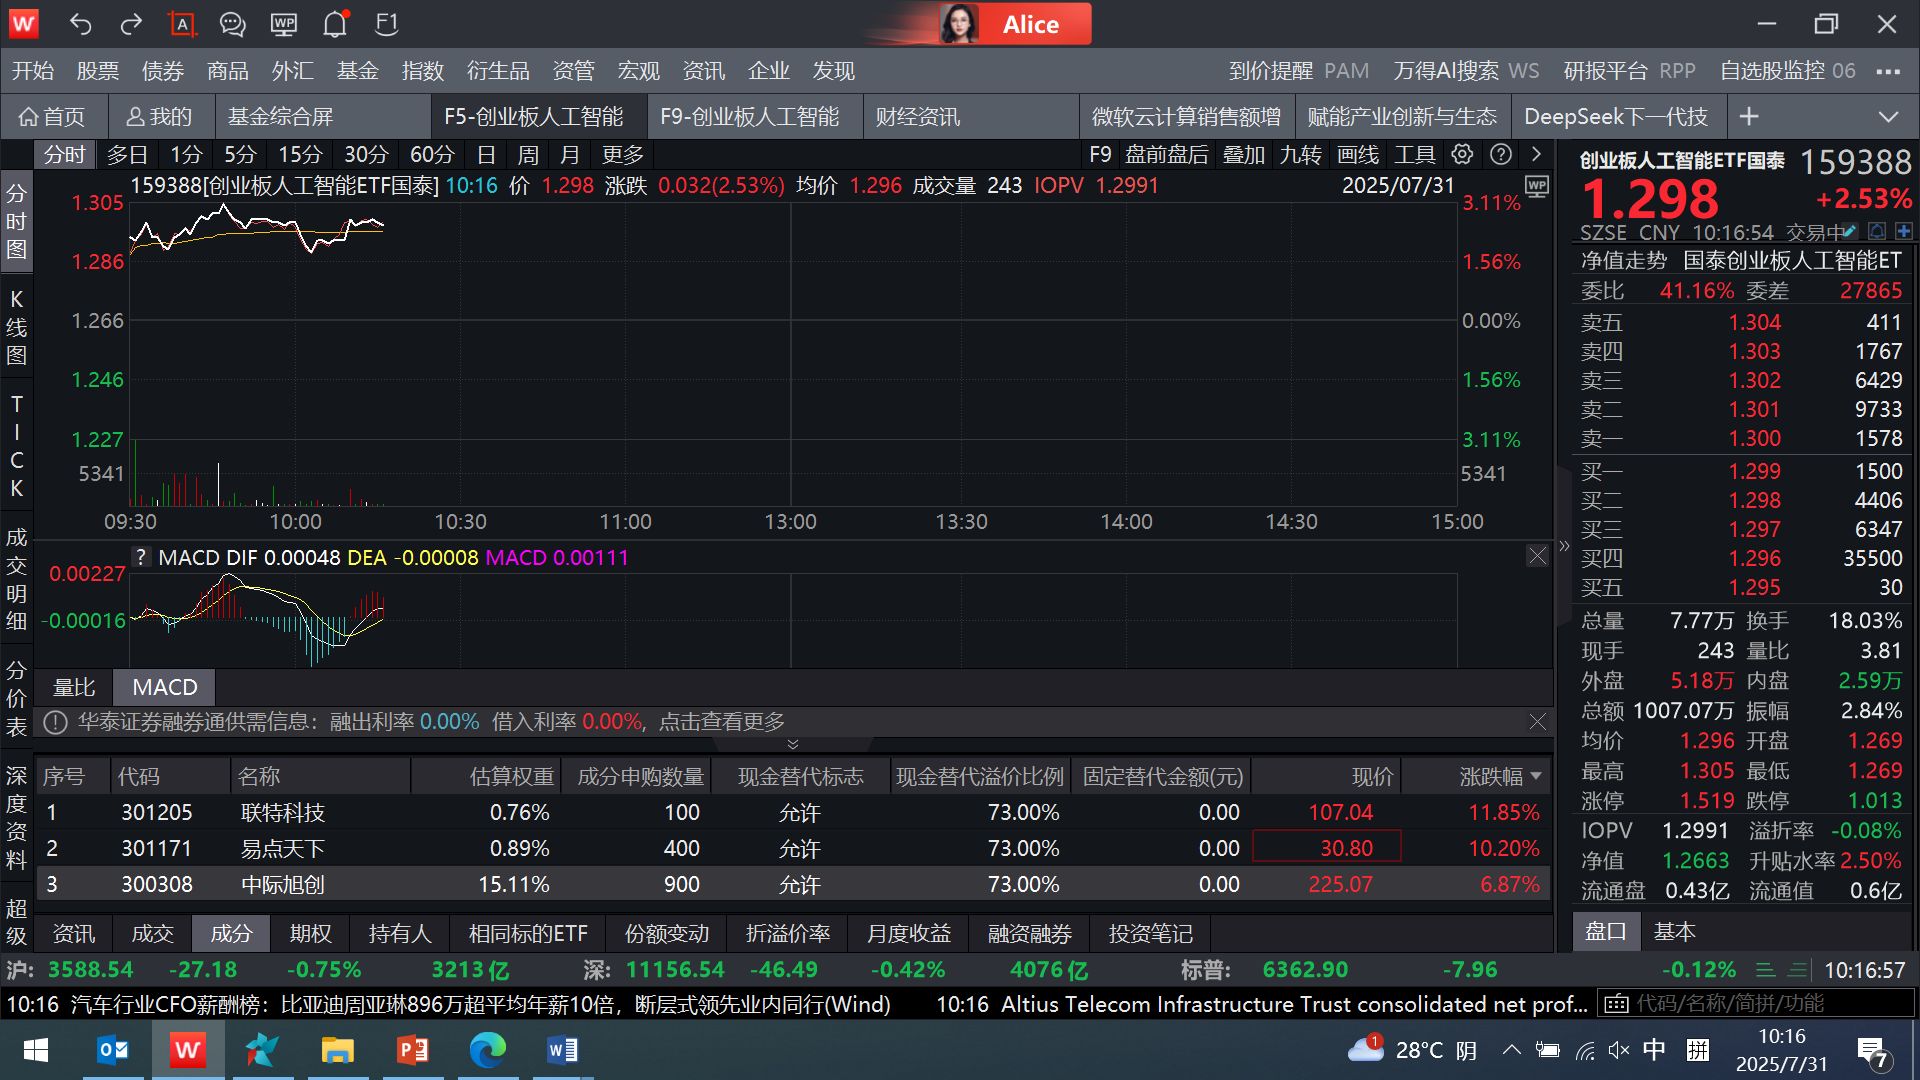Expand the tab list chevron

pos(1888,117)
